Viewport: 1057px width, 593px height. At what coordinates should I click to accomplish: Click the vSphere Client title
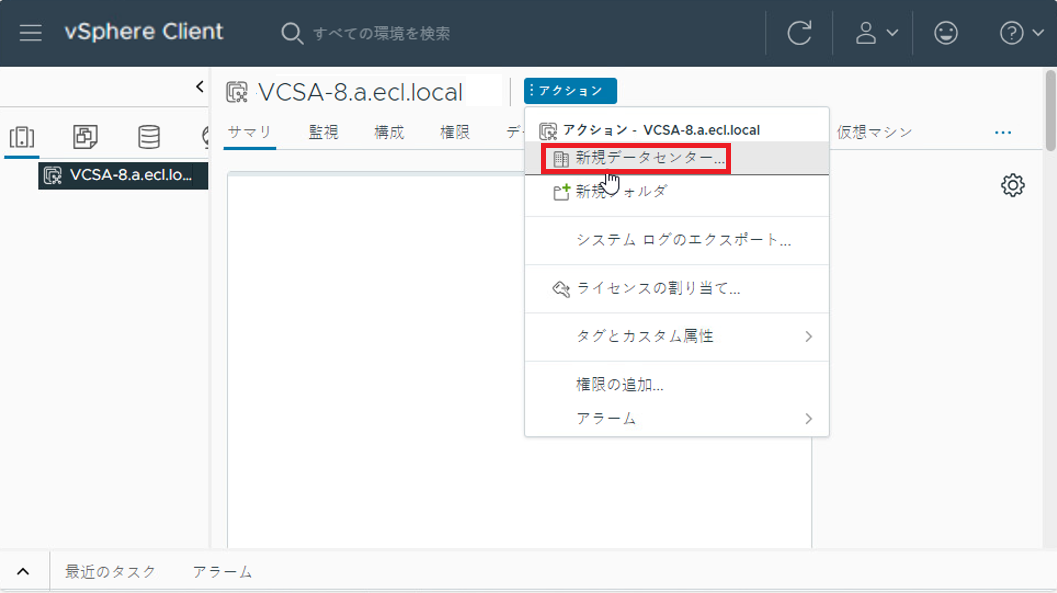(144, 32)
